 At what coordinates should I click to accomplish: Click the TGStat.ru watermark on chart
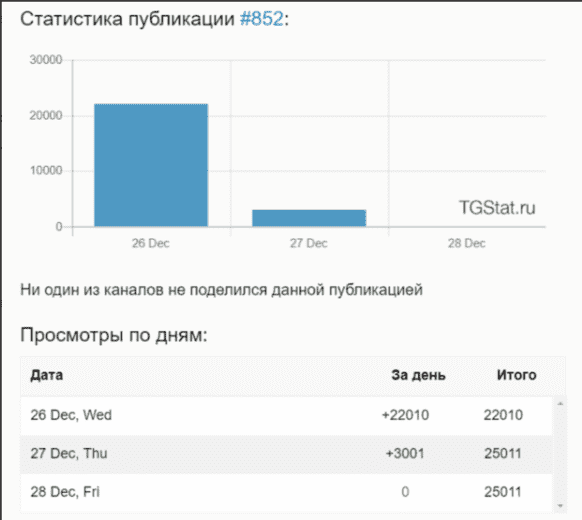tap(497, 207)
